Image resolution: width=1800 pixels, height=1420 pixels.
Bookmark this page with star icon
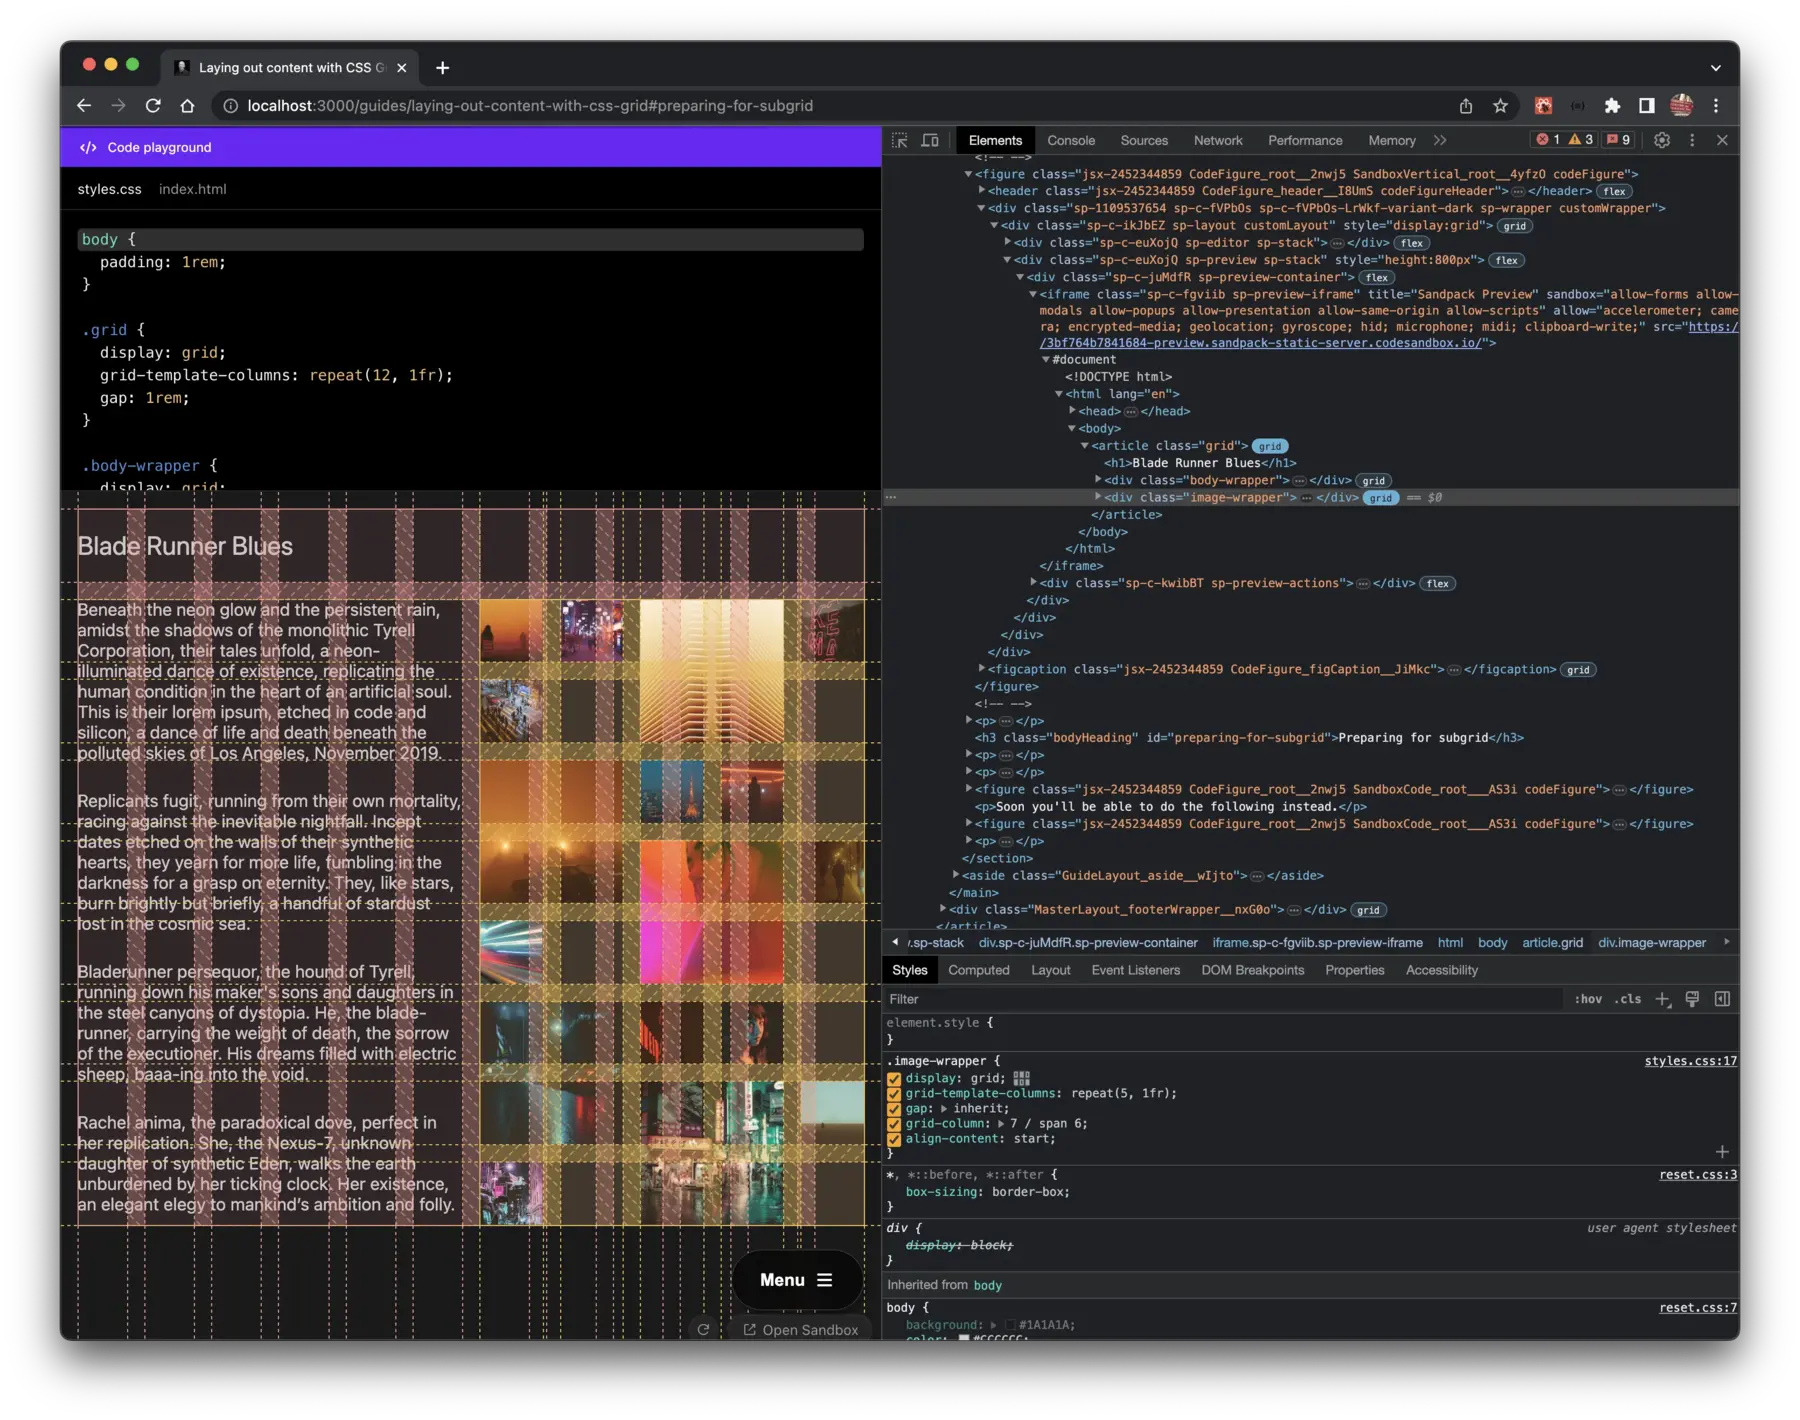click(1500, 105)
